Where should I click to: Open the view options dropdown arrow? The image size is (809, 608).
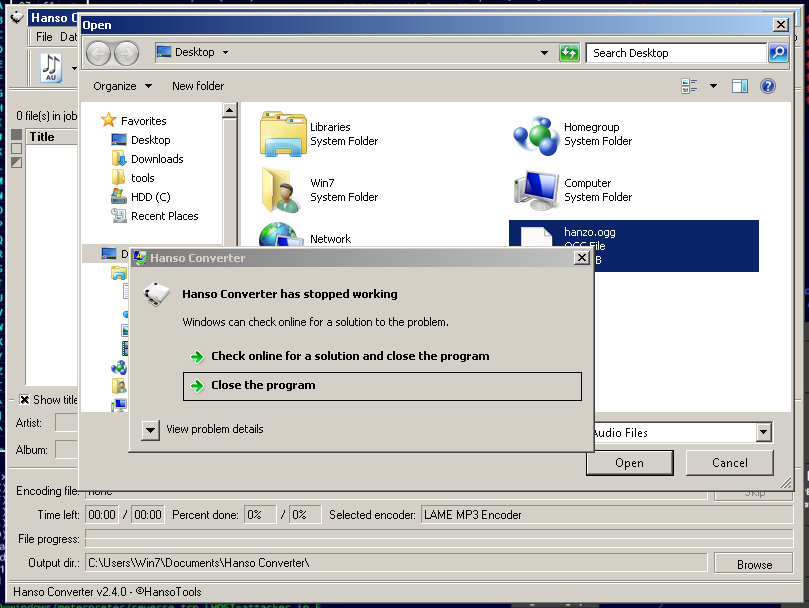coord(713,86)
